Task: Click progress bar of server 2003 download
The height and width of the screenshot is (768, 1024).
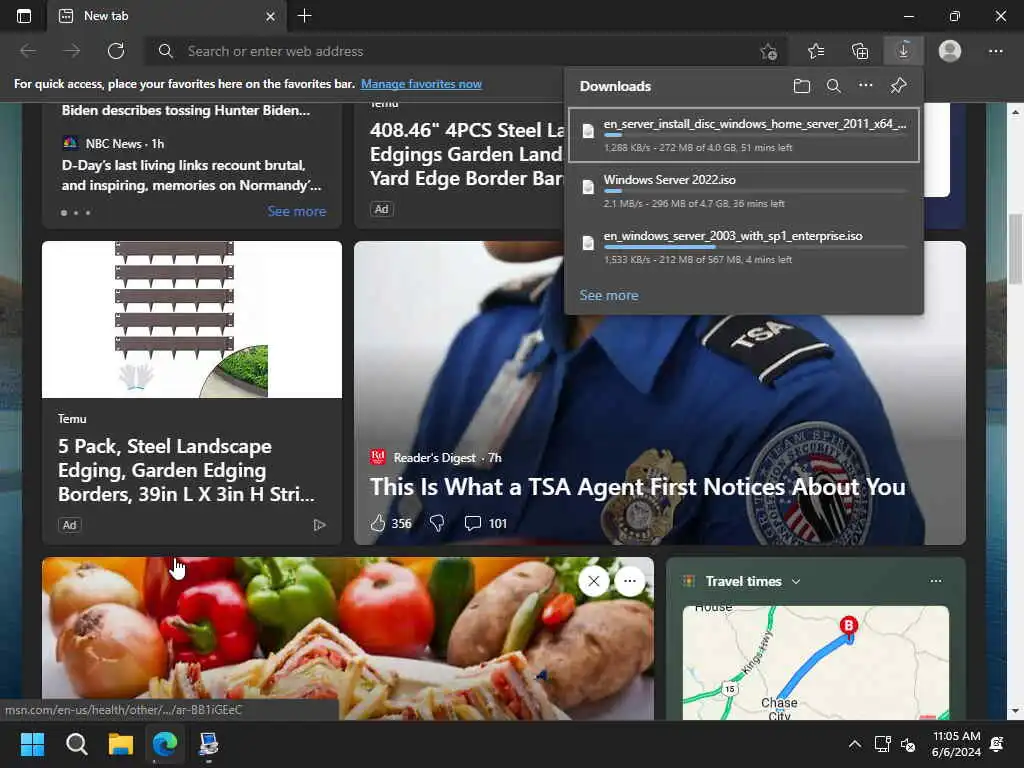Action: 755,247
